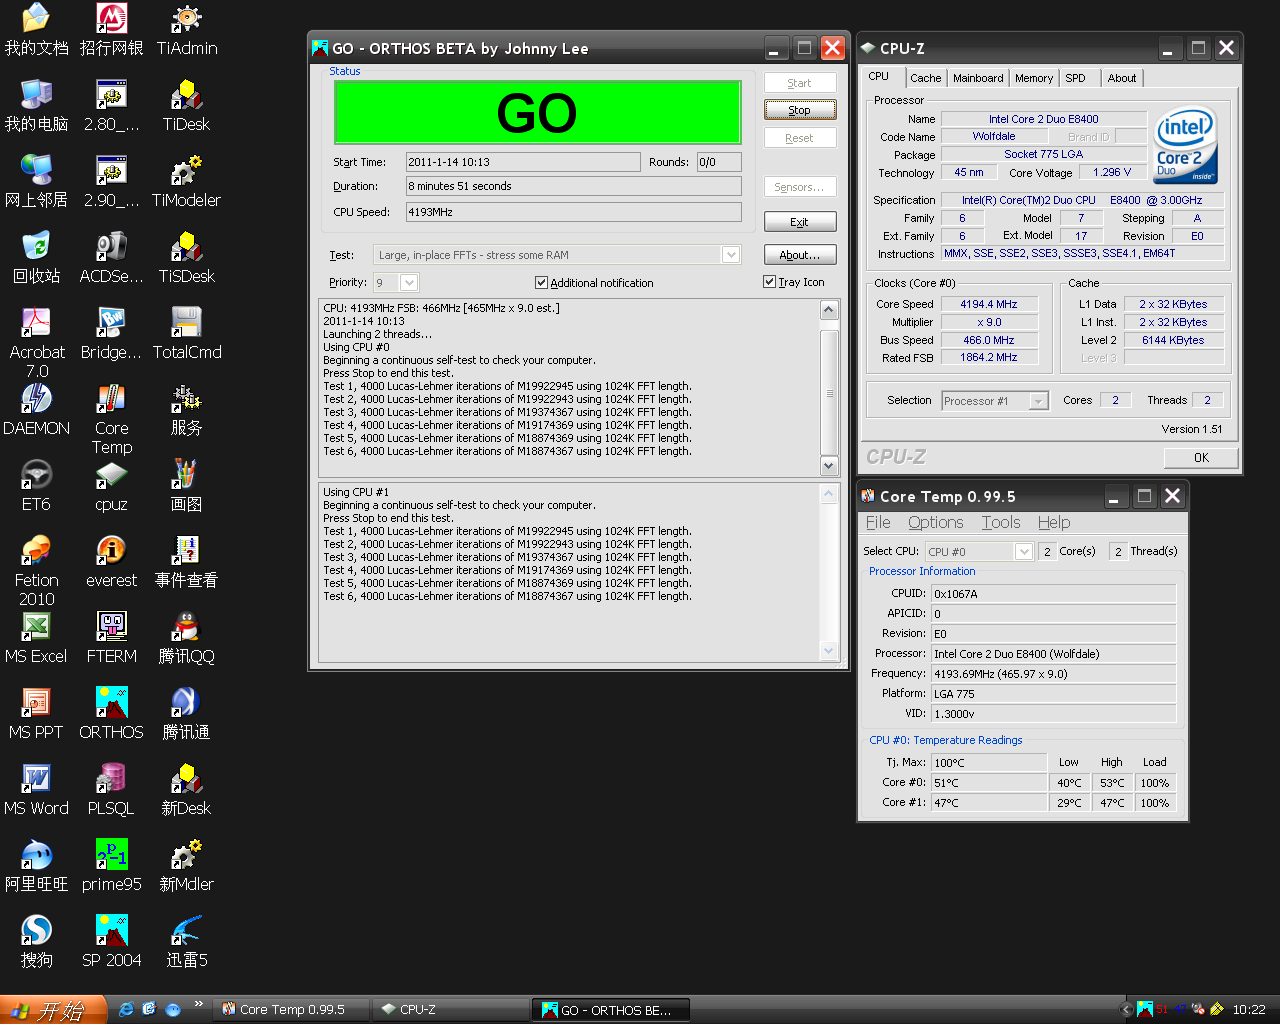The width and height of the screenshot is (1280, 1024).
Task: Select the ET6 desktop shortcut
Action: tap(36, 485)
